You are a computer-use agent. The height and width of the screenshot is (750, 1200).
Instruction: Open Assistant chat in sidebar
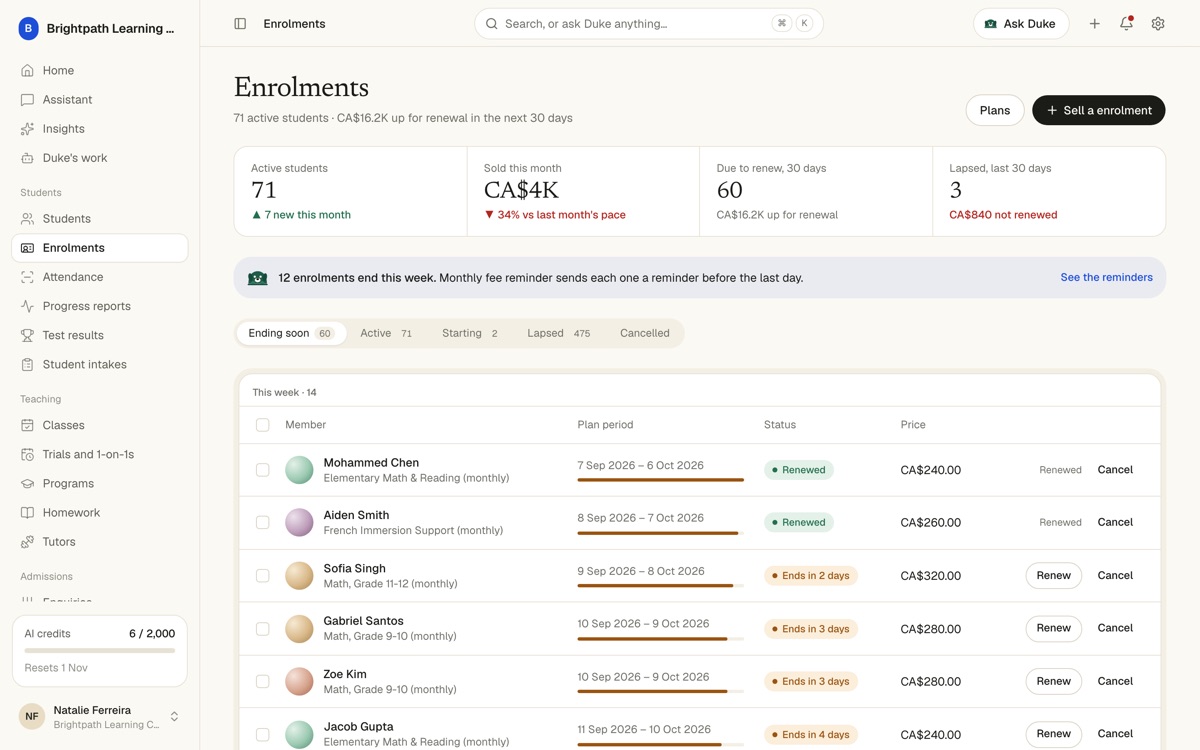[99, 100]
